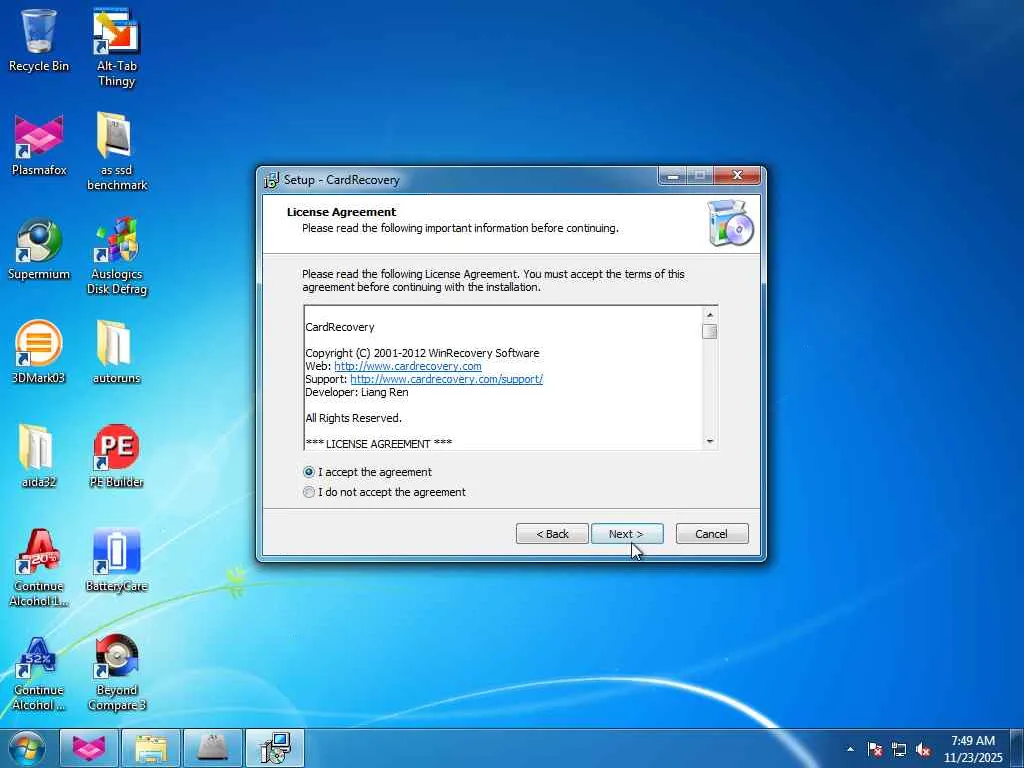The width and height of the screenshot is (1024, 768).
Task: Click the Show Desktop strip beside the clock
Action: (1017, 749)
